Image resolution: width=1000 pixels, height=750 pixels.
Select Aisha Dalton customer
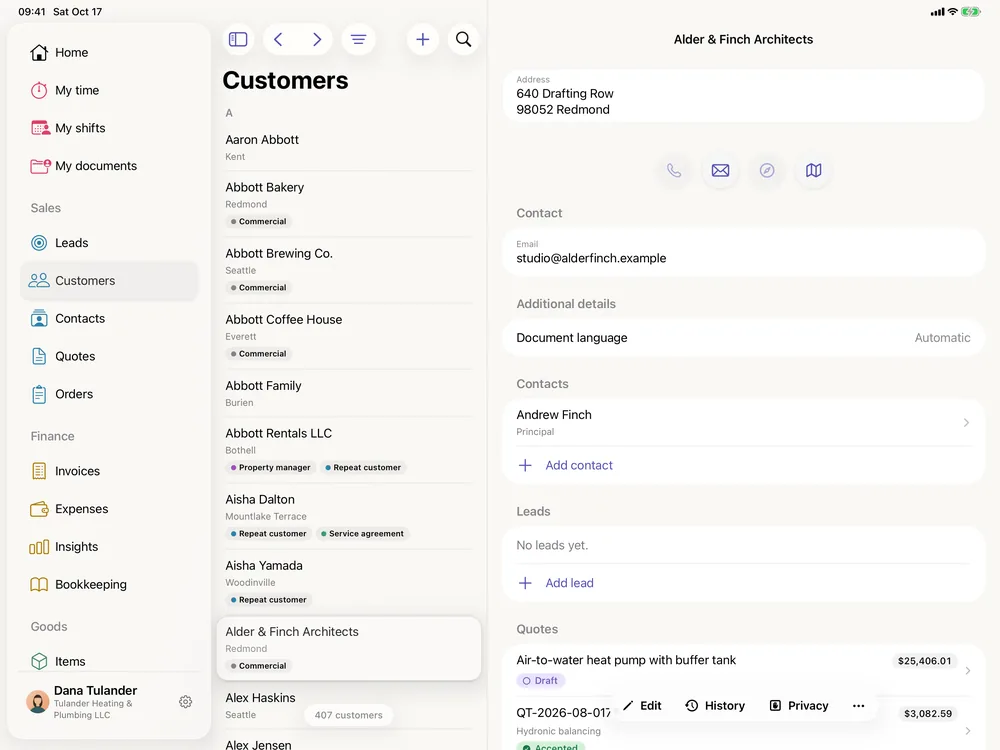349,517
